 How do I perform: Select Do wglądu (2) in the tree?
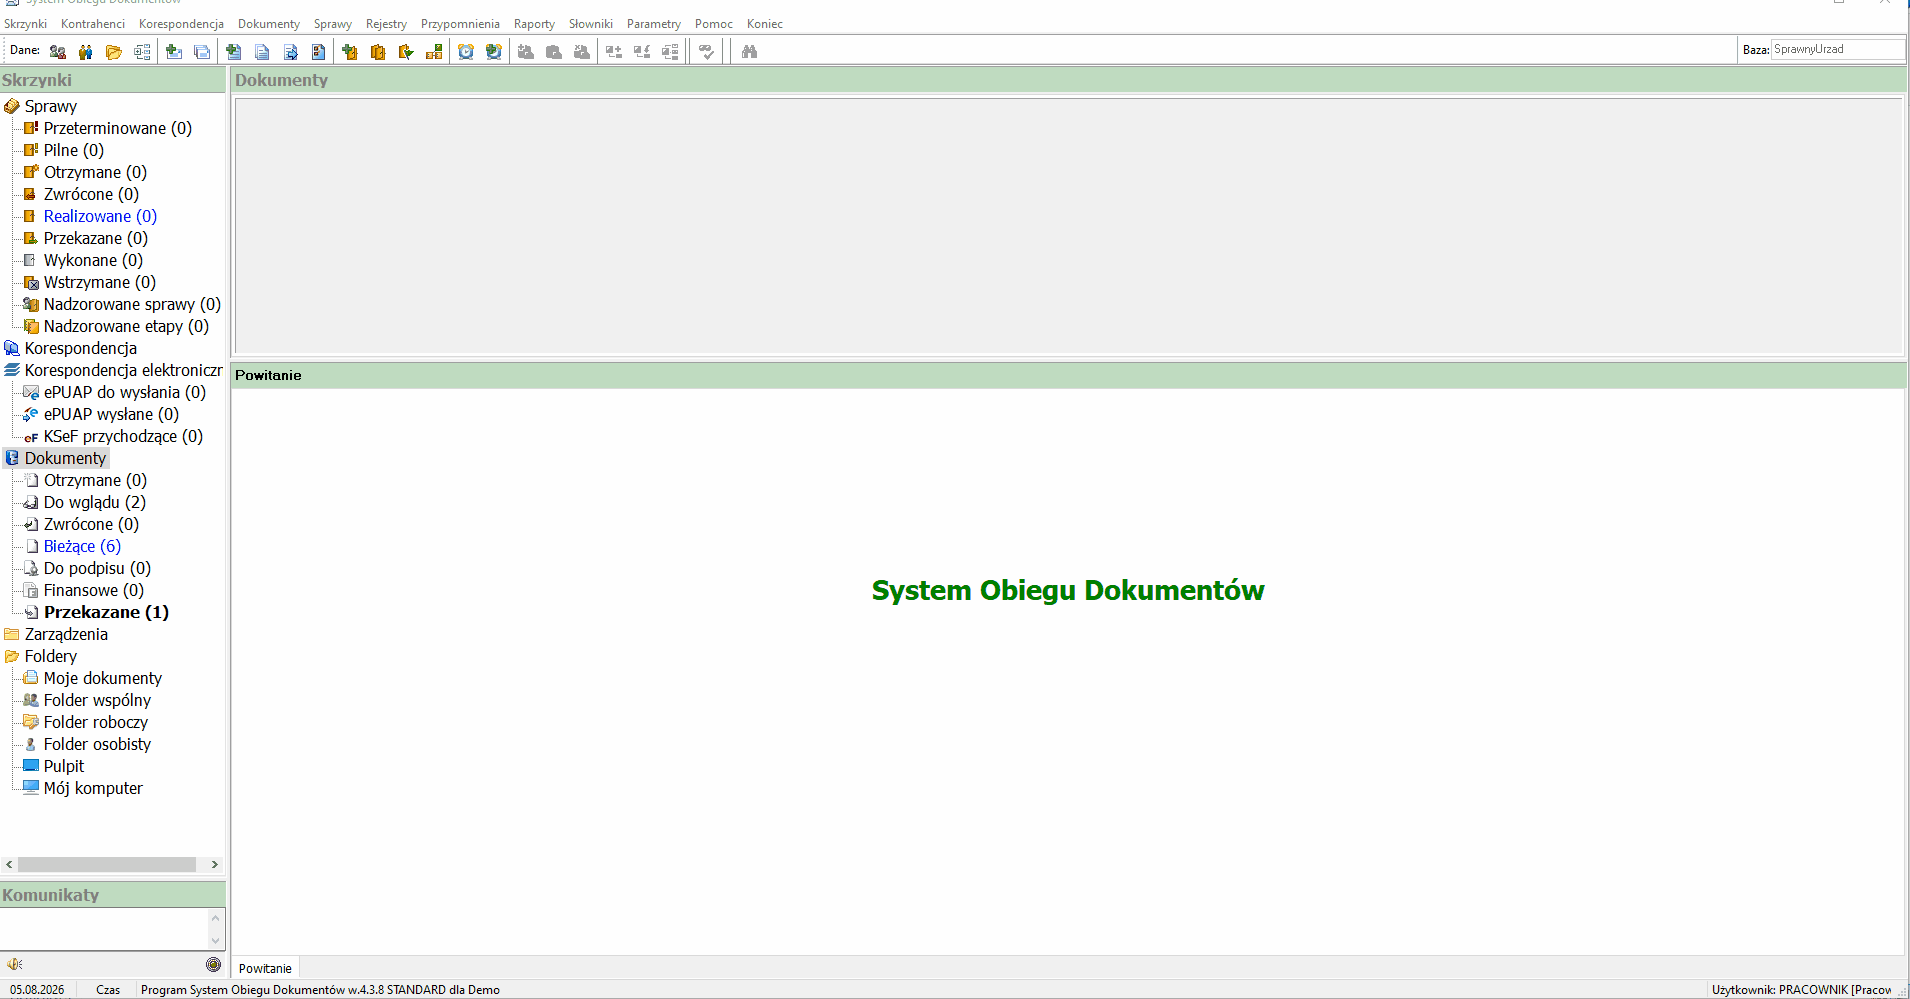pos(95,502)
